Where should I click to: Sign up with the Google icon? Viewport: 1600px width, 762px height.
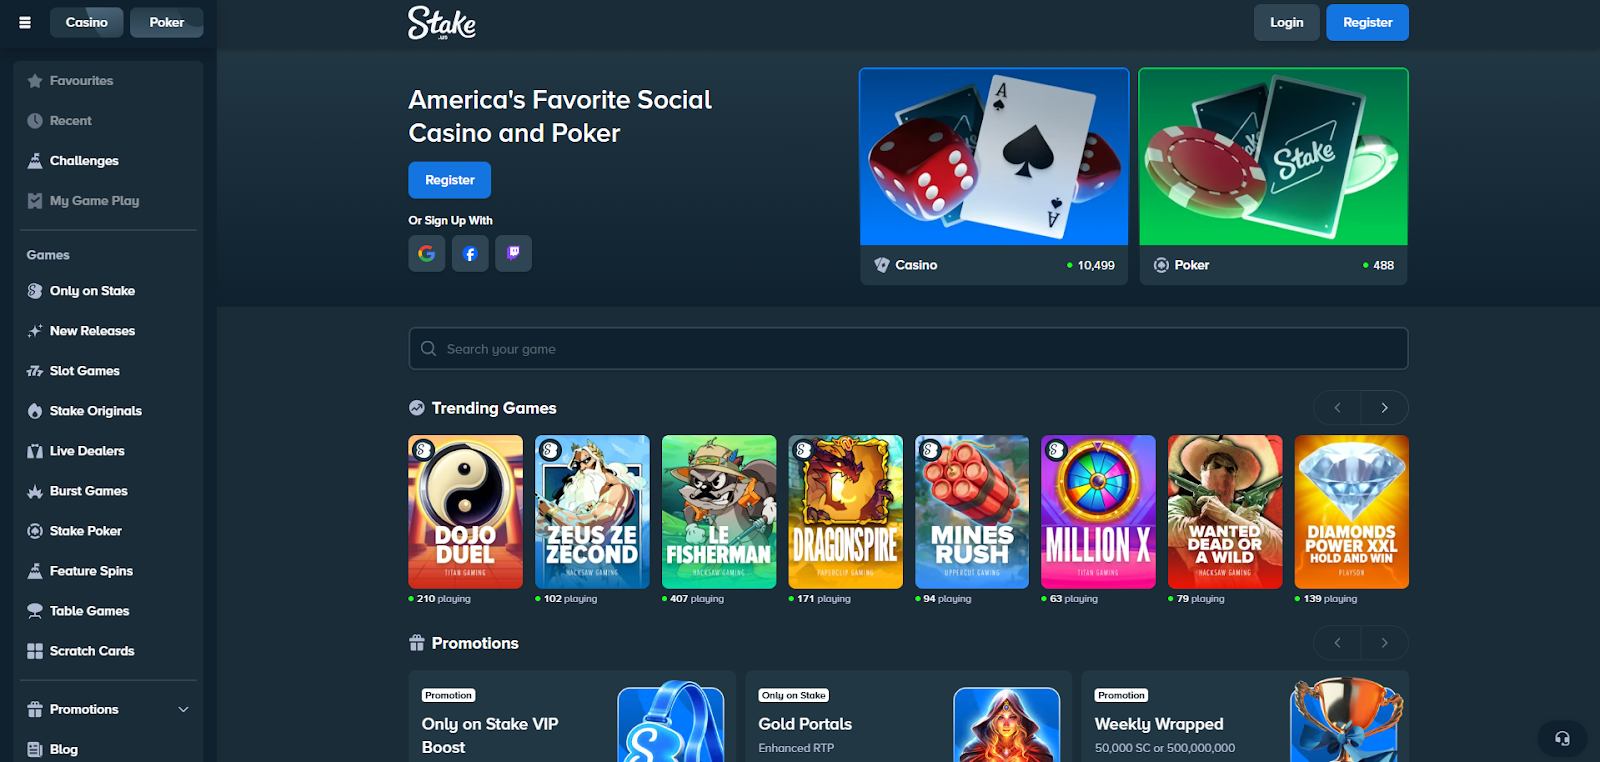tap(427, 253)
